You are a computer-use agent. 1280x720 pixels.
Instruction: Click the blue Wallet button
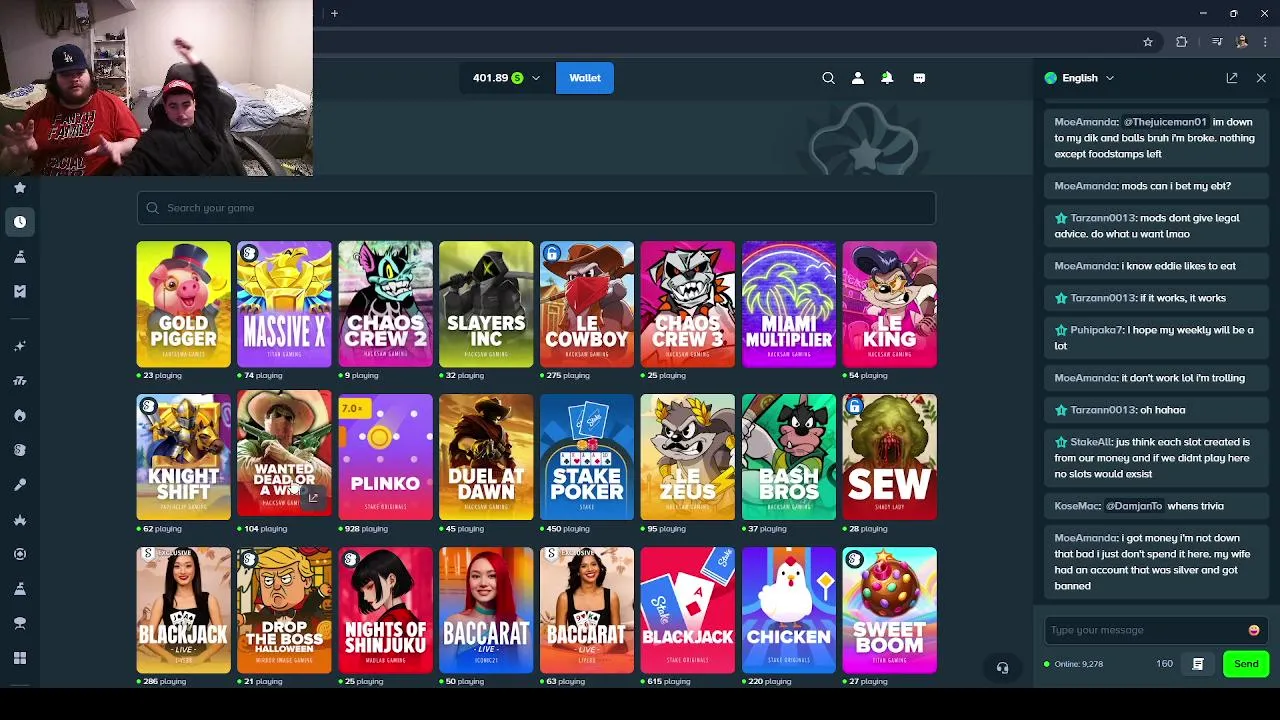click(x=585, y=78)
